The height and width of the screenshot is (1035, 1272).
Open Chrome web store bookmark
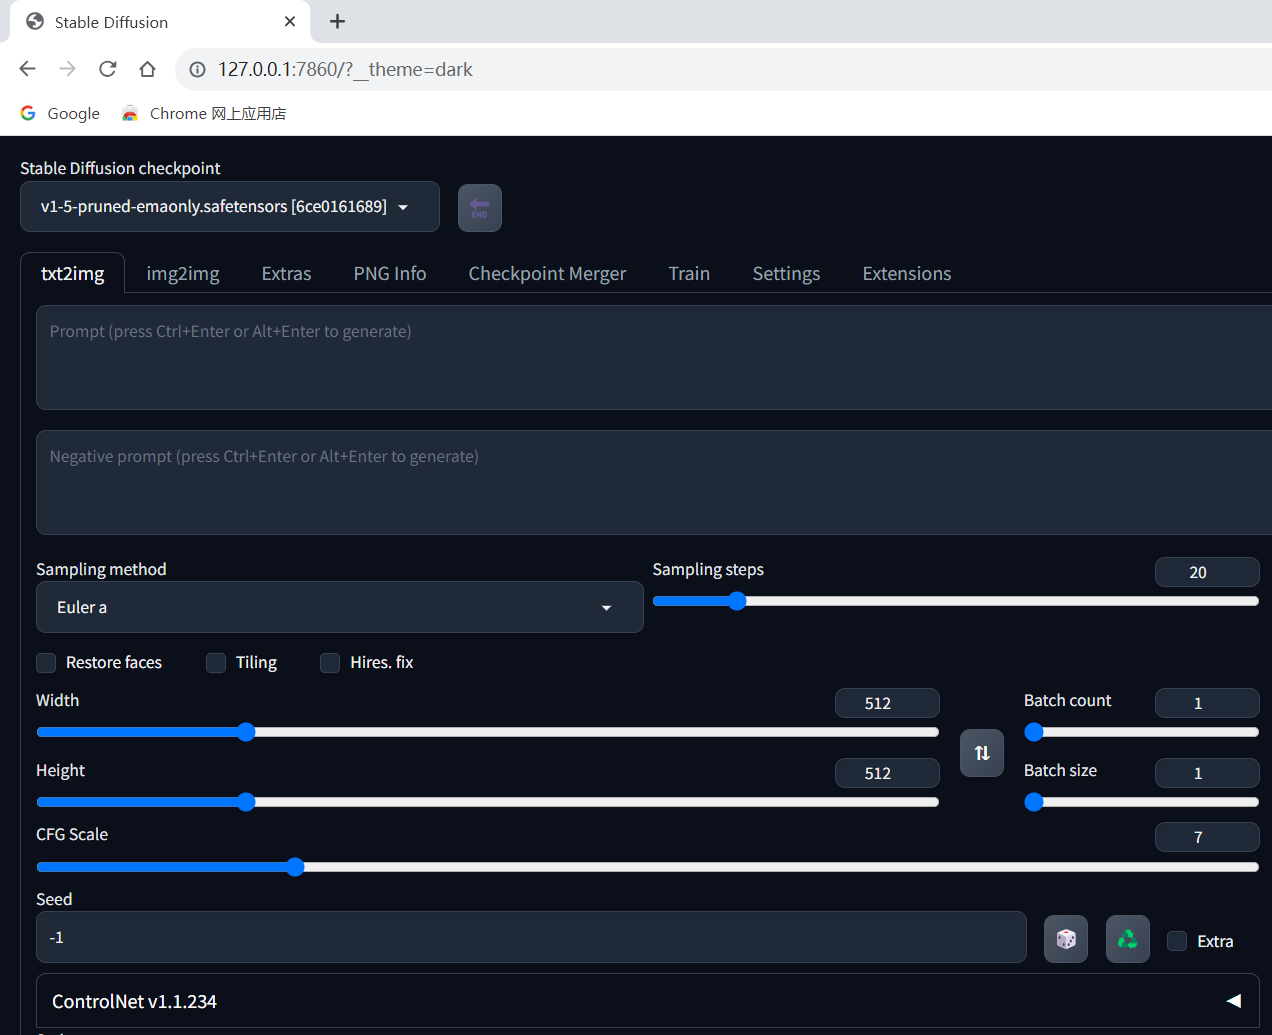pos(204,113)
